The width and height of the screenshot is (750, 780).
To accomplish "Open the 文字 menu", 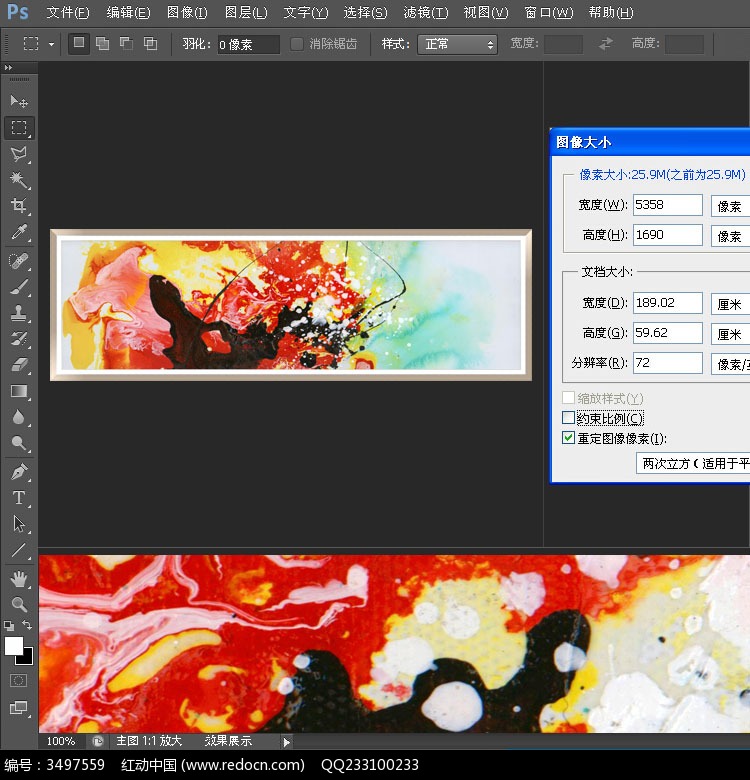I will pyautogui.click(x=305, y=12).
